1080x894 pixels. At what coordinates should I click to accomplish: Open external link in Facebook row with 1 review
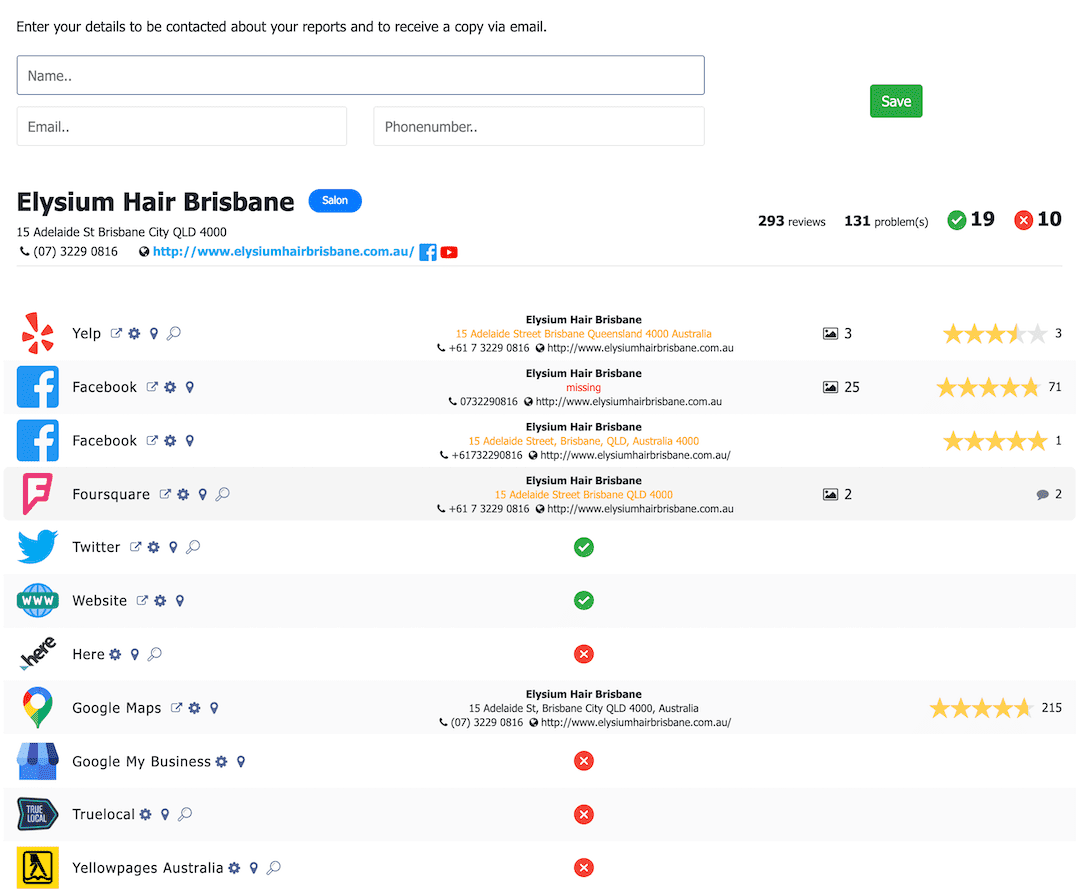point(152,441)
